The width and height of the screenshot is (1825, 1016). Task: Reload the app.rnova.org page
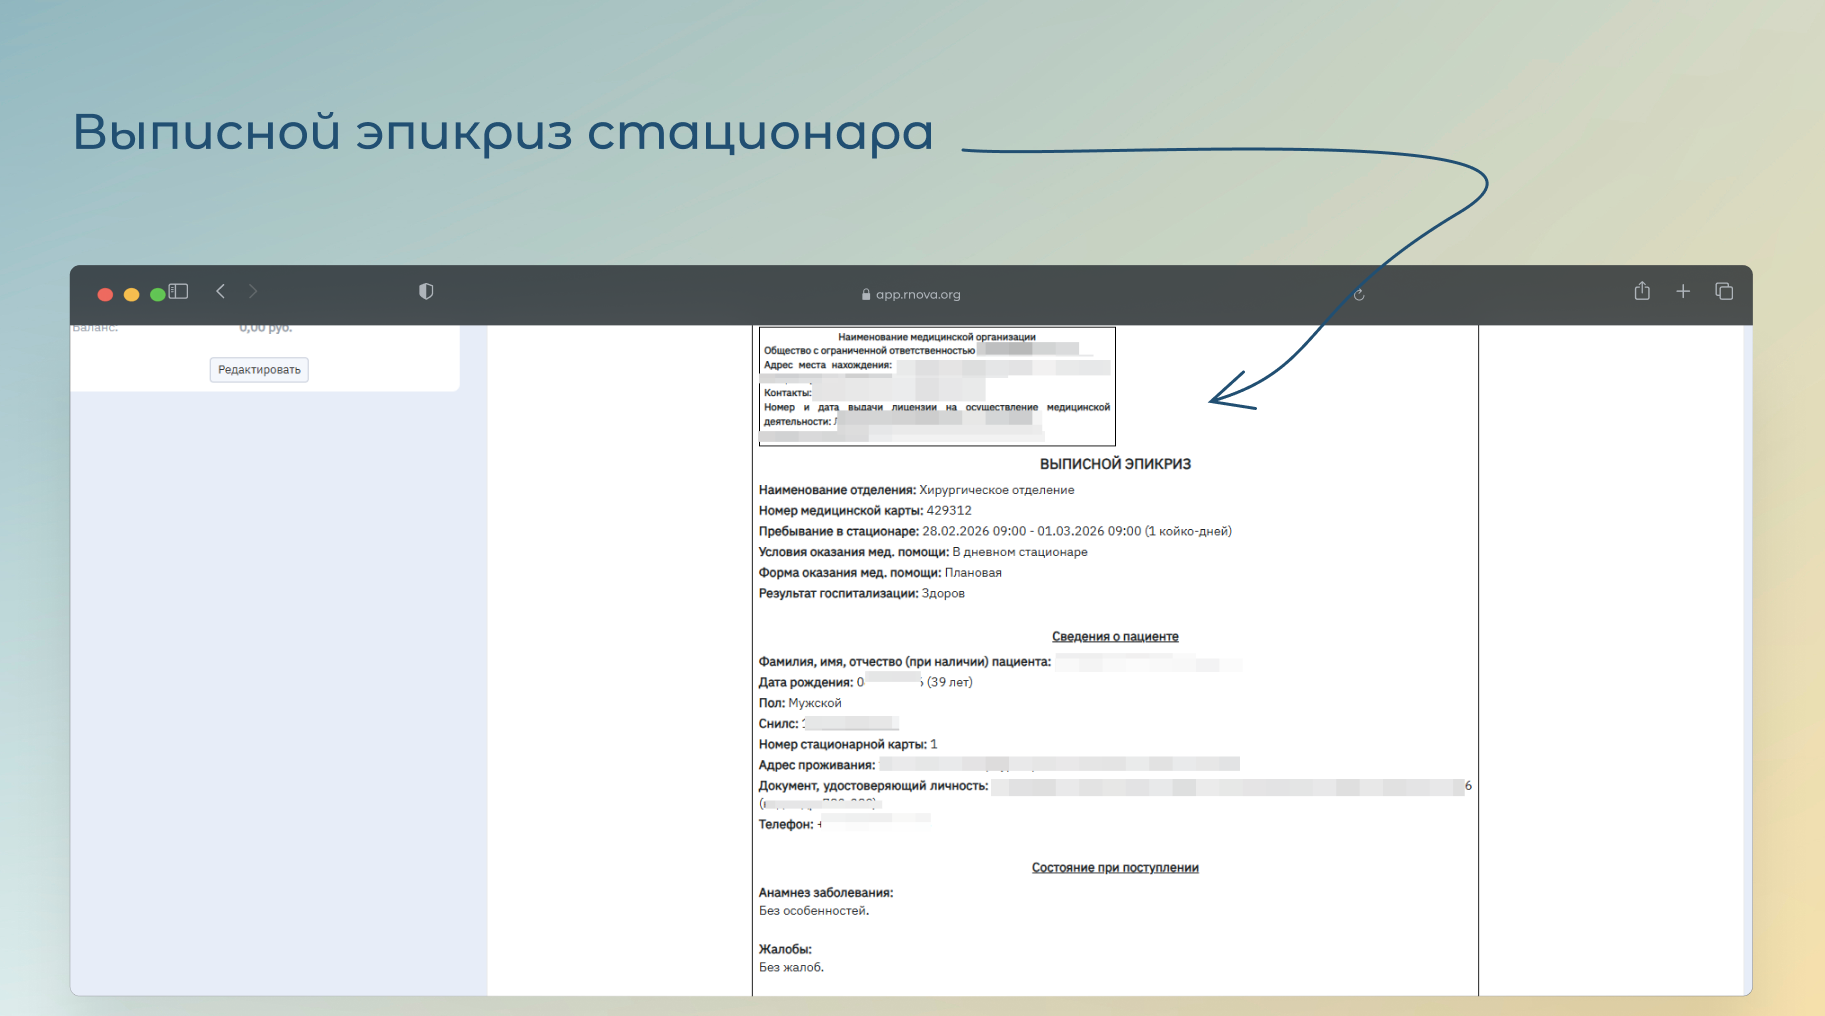point(1359,294)
